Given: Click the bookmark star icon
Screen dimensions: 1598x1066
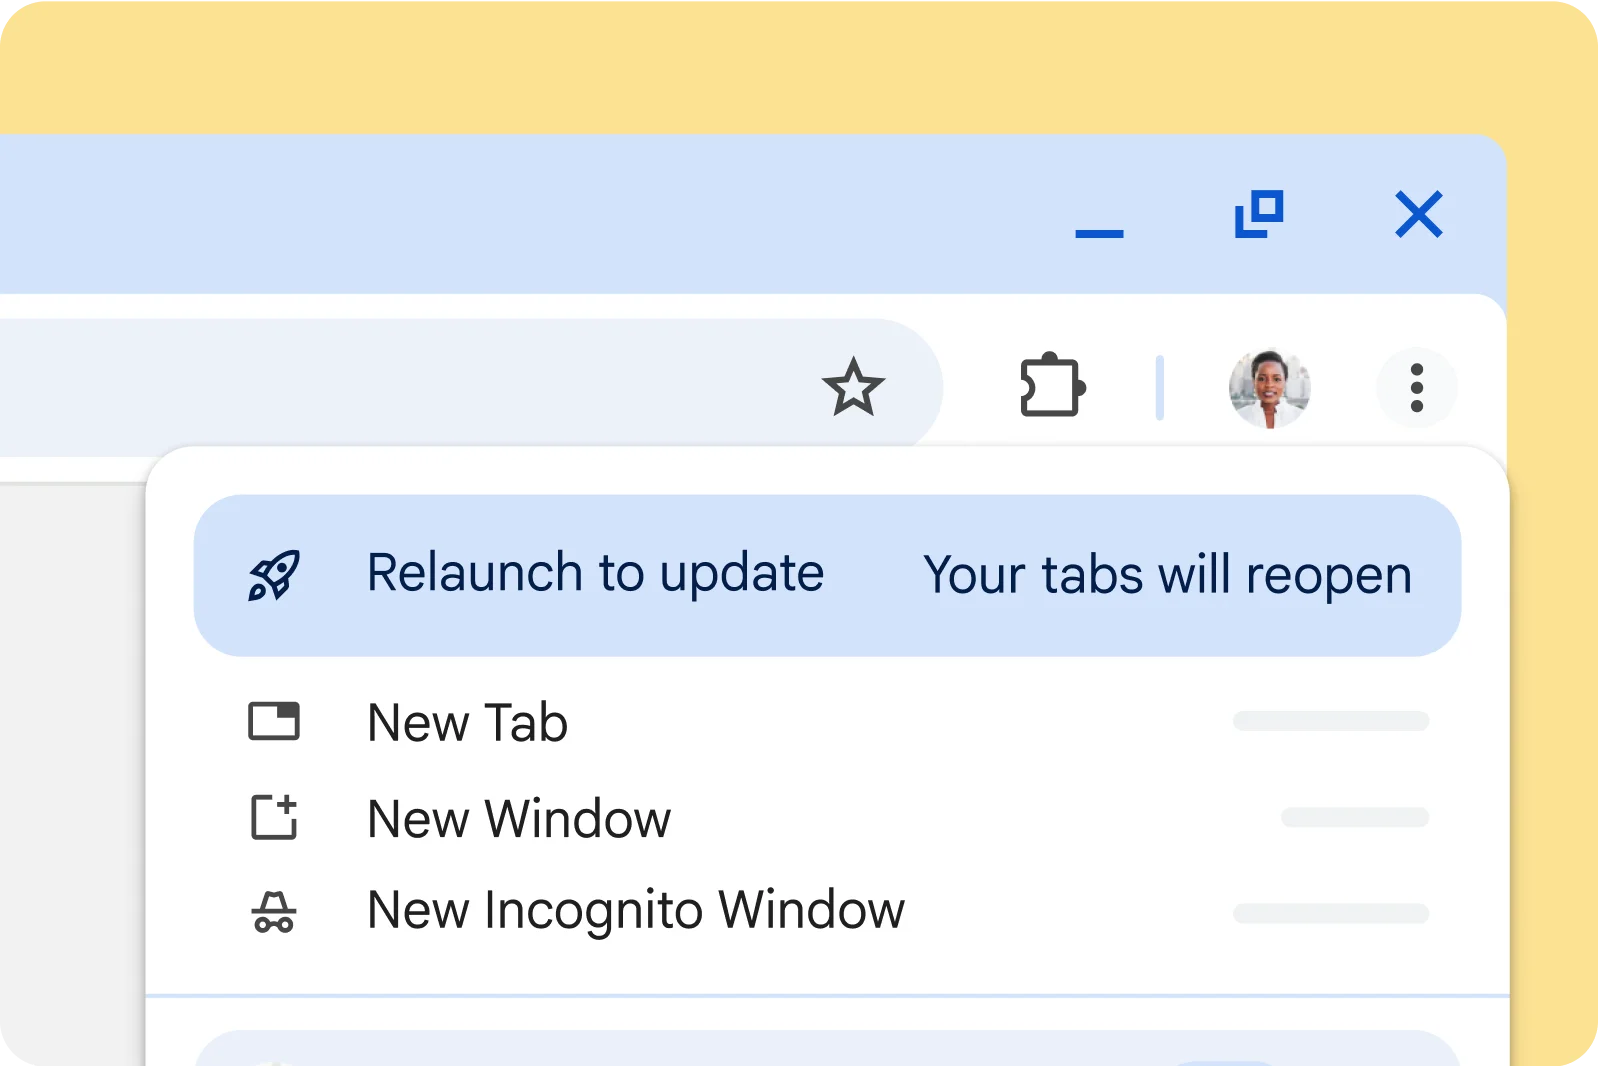Looking at the screenshot, I should point(853,387).
